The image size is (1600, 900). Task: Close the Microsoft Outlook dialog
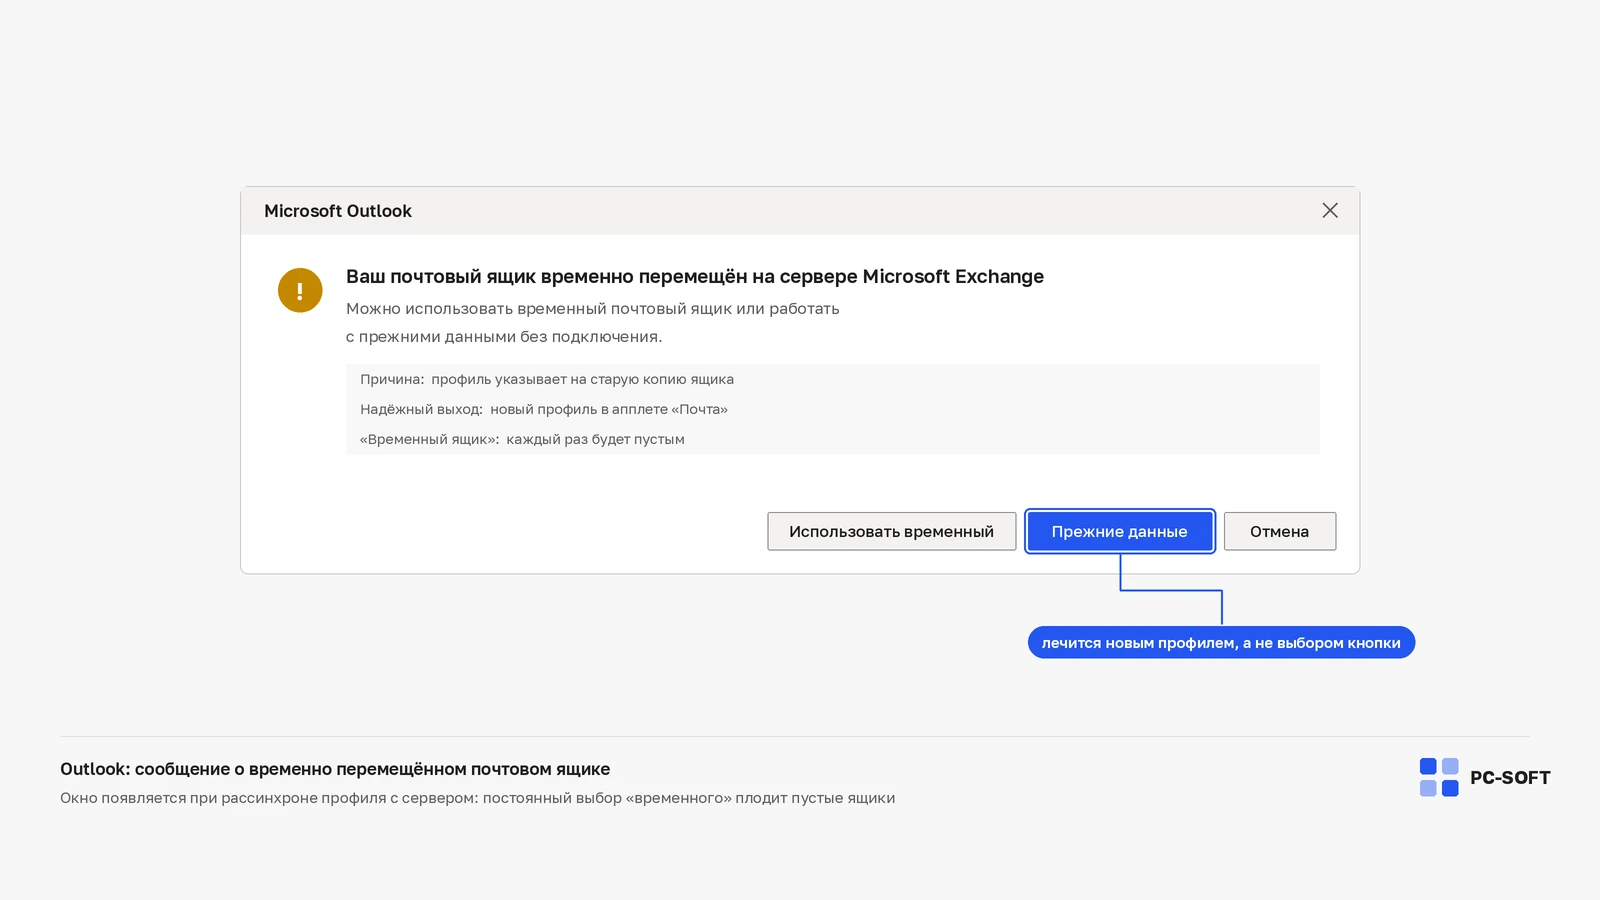pyautogui.click(x=1330, y=210)
